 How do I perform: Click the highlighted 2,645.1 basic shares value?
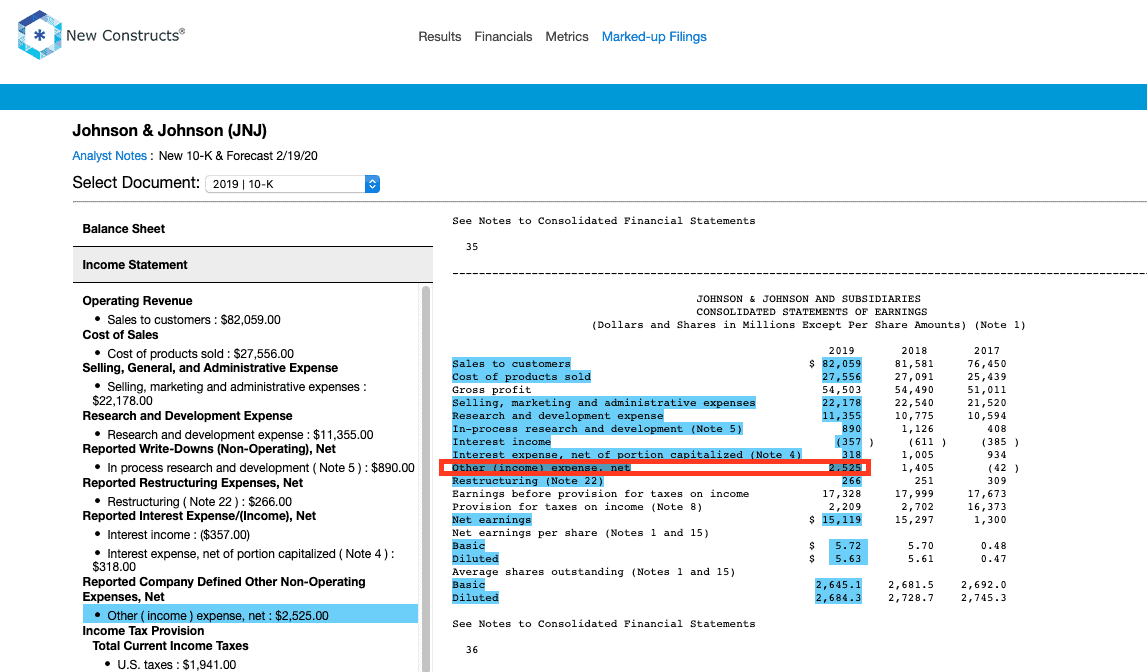(x=838, y=585)
